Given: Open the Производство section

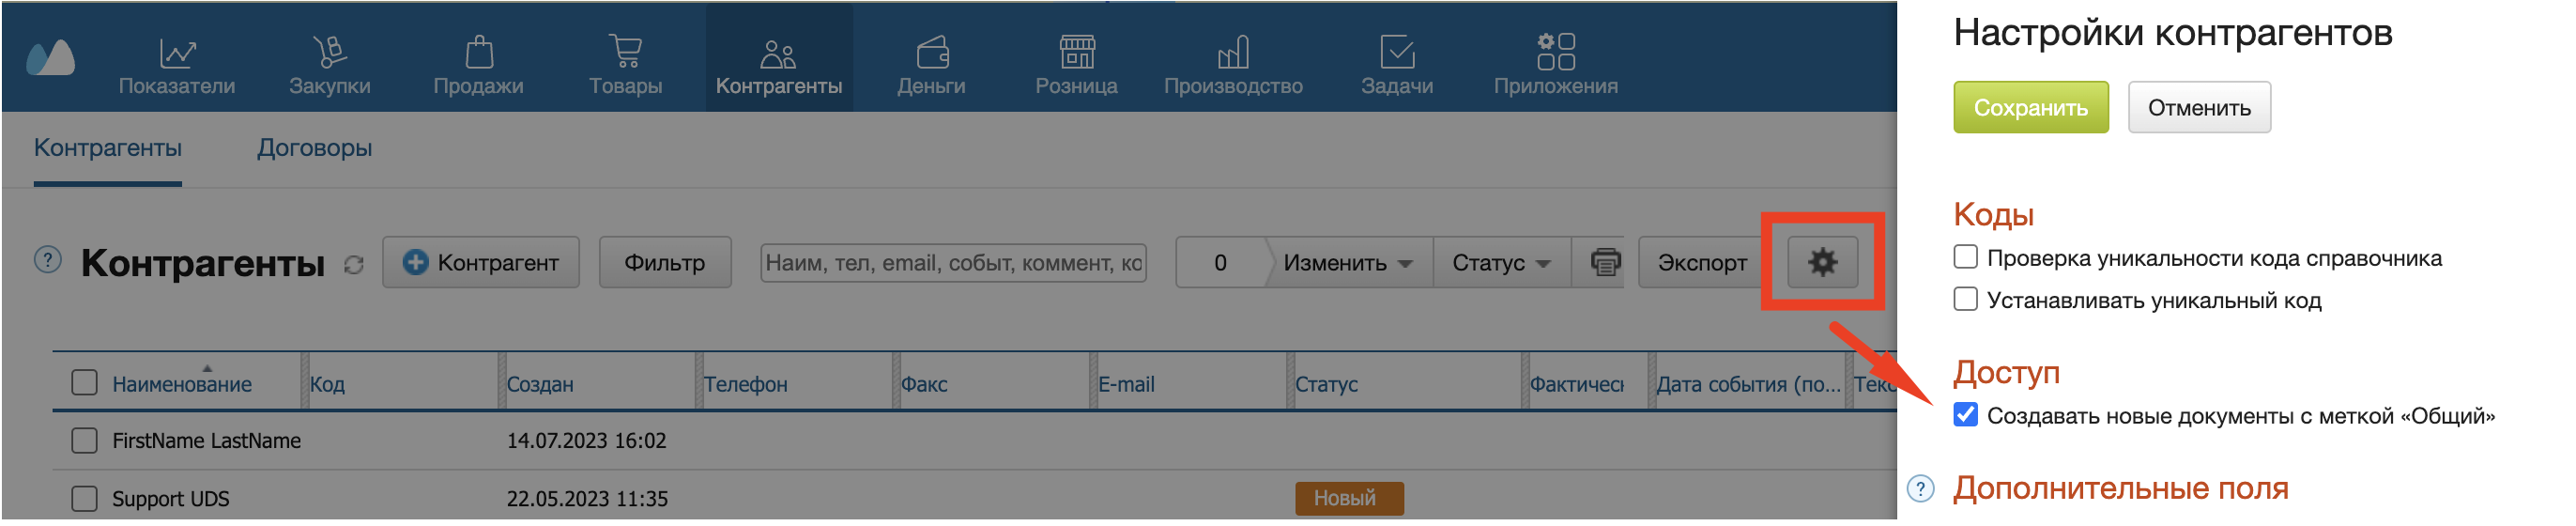Looking at the screenshot, I should click(x=1234, y=65).
